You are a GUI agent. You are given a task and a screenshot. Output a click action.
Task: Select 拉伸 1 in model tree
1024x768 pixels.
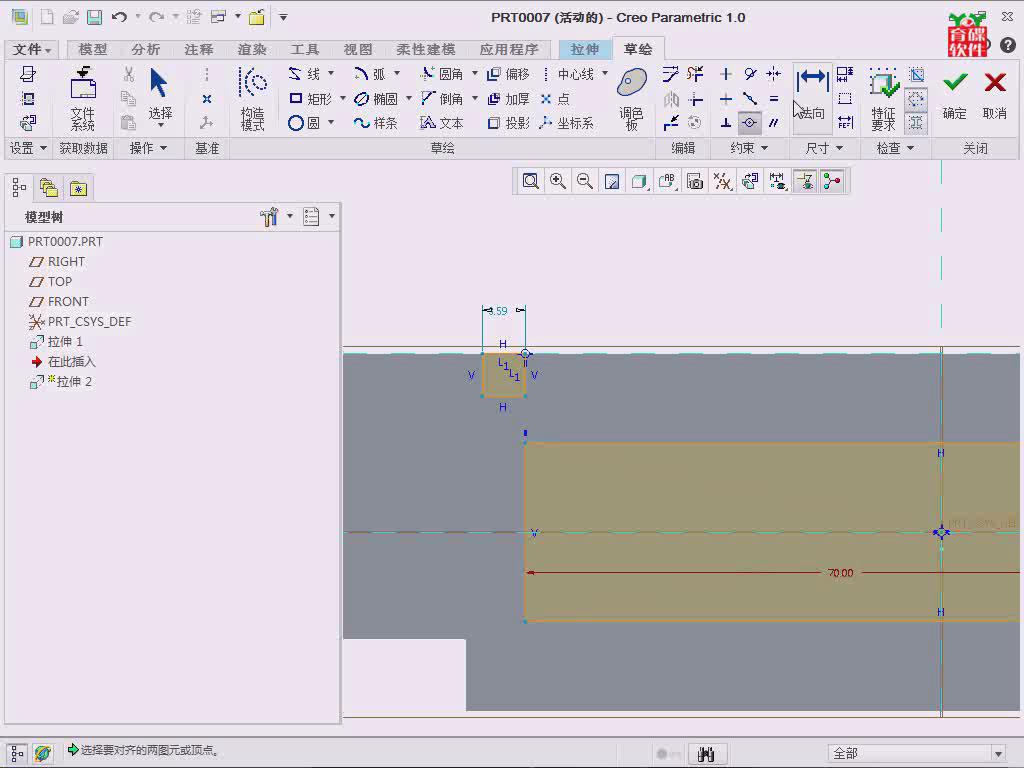(56, 342)
